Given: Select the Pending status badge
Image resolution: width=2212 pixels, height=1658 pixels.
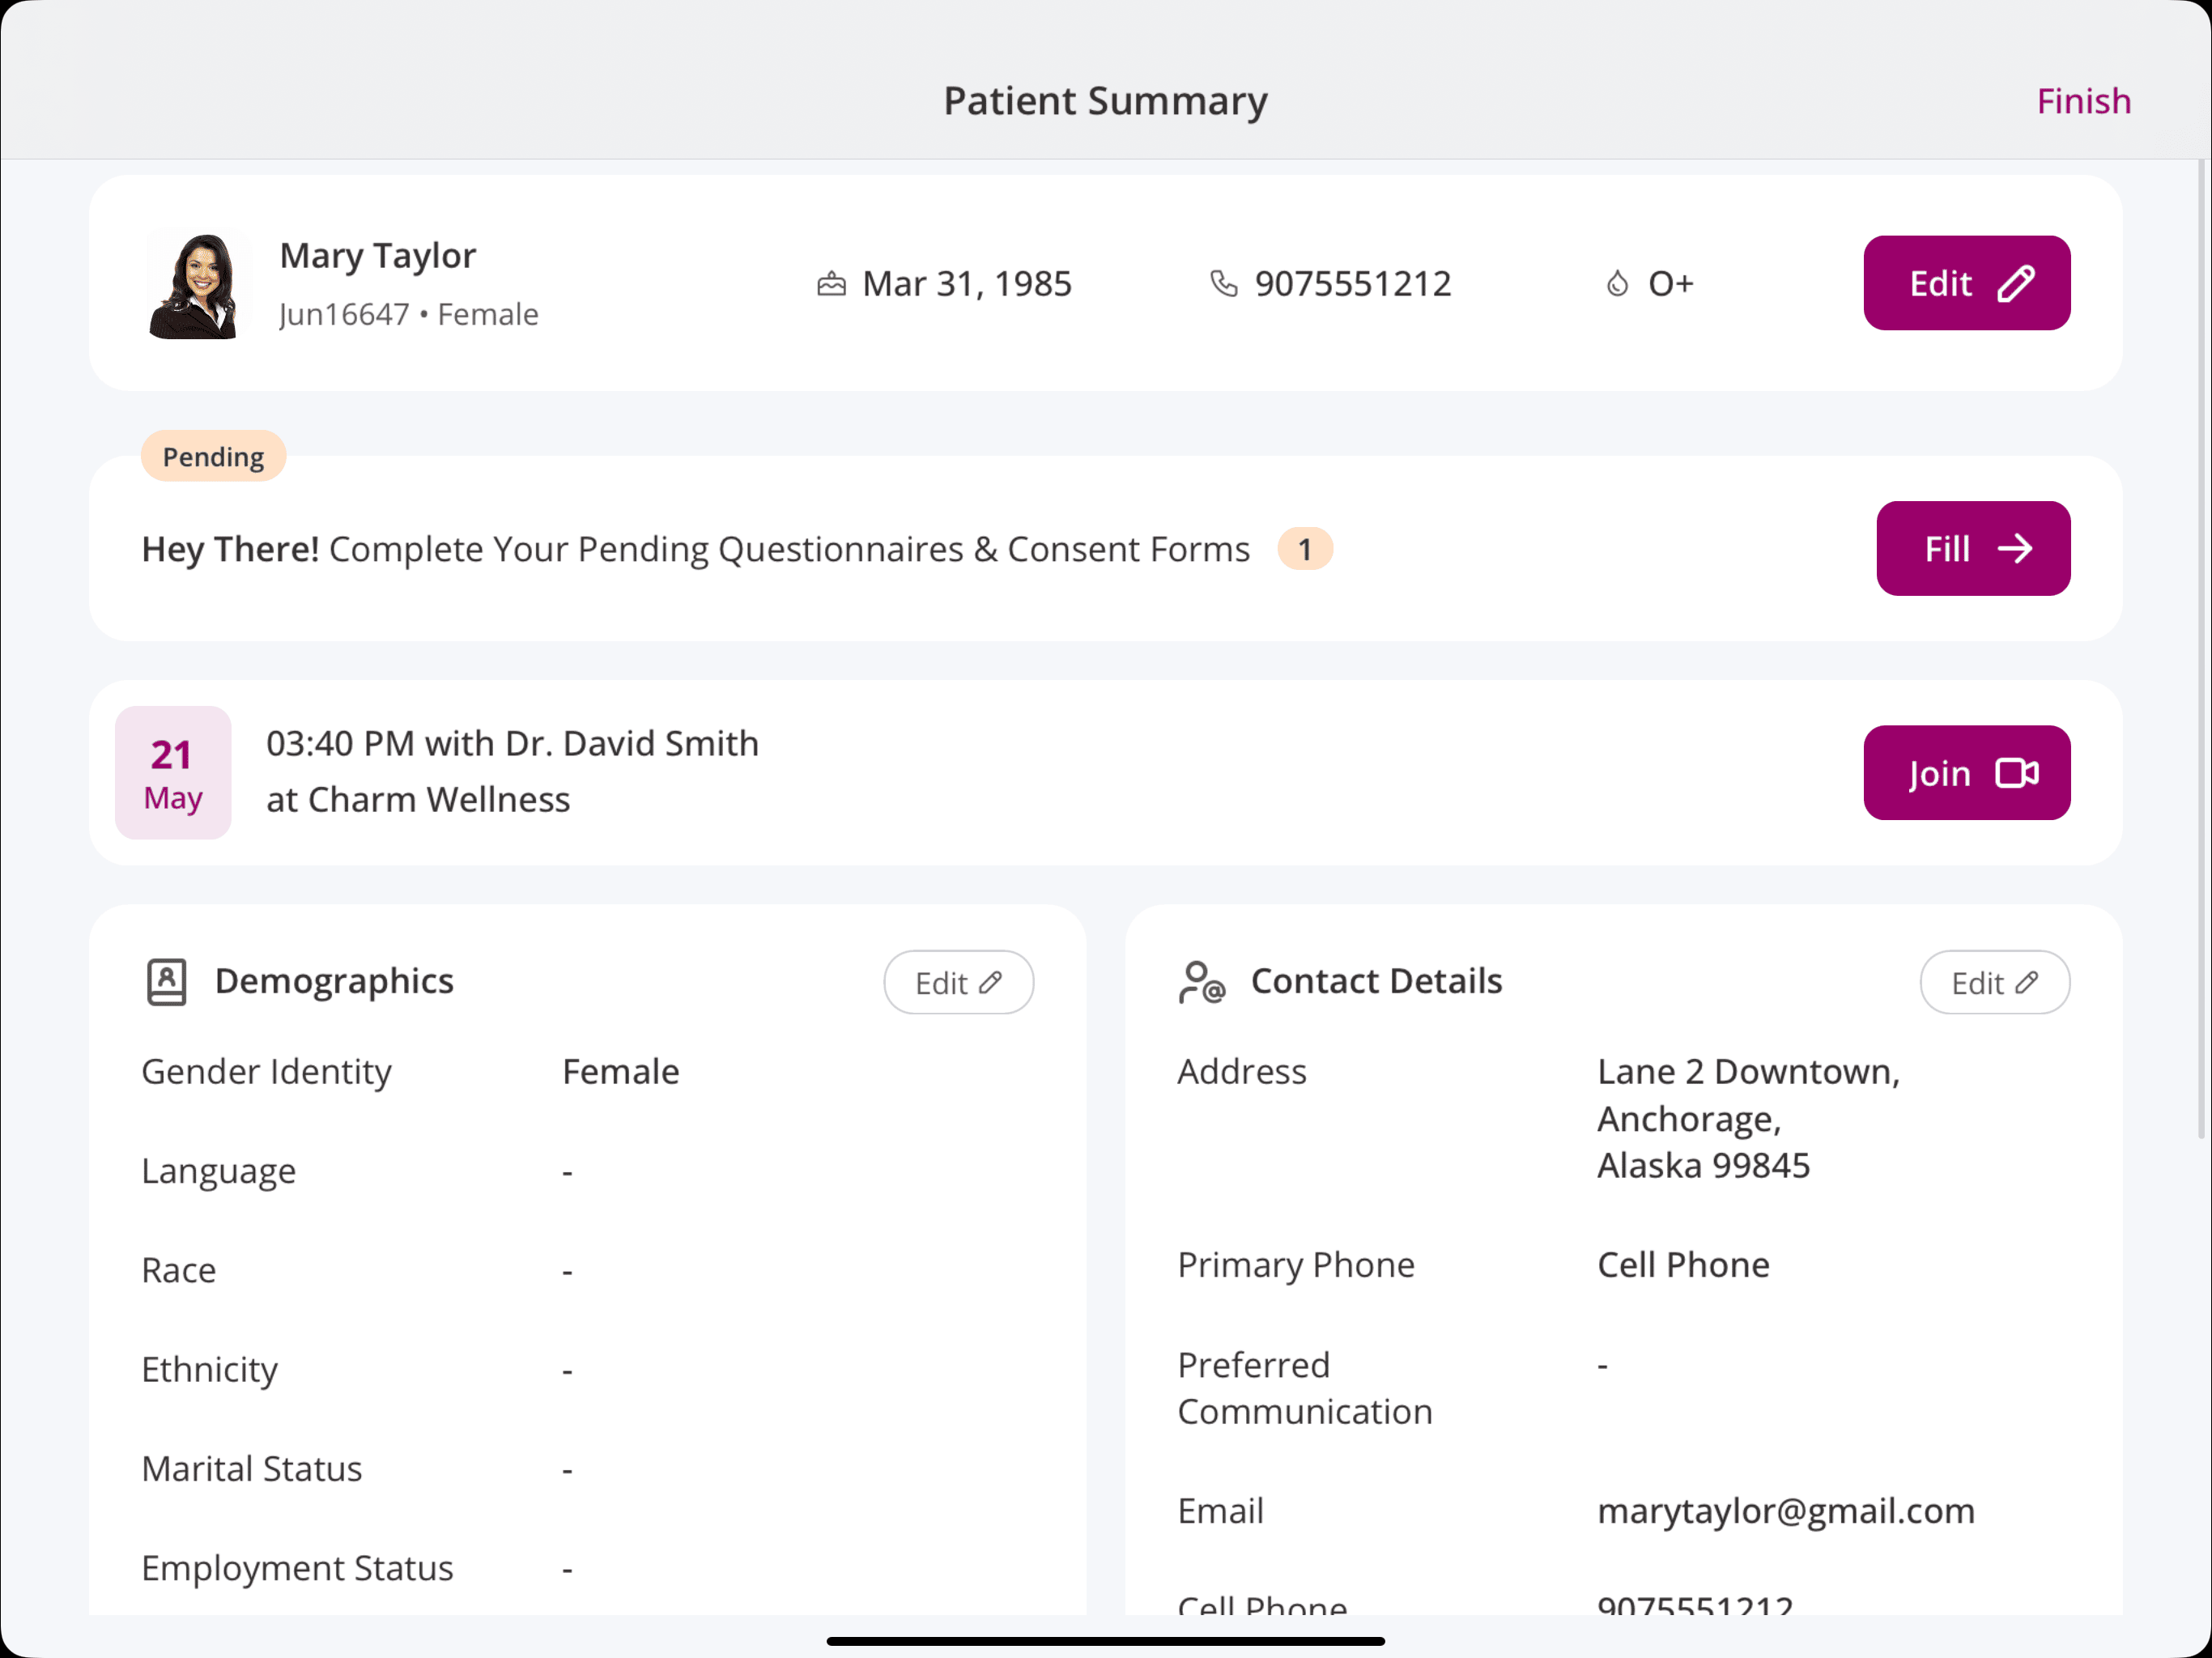Looking at the screenshot, I should pos(213,457).
